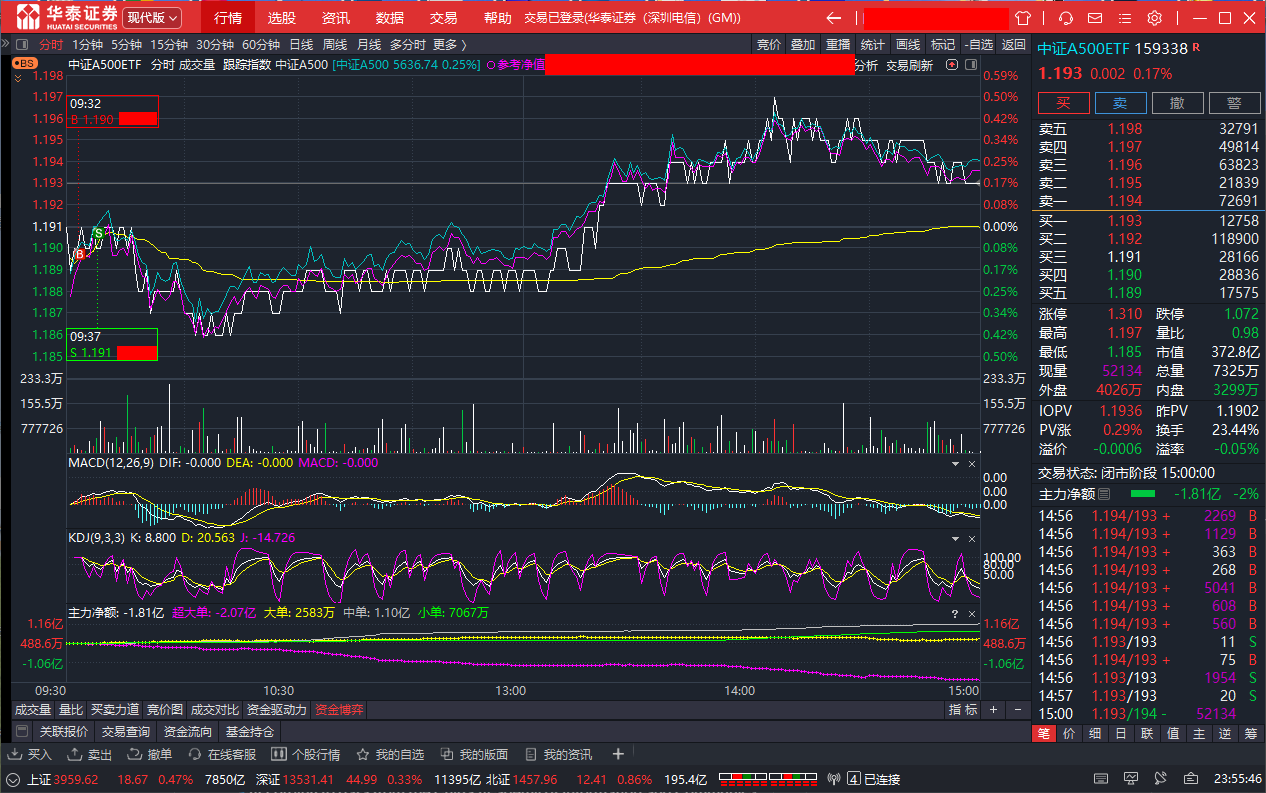This screenshot has width=1266, height=793.
Task: Toggle the right side panel icon
Action: tap(970, 65)
